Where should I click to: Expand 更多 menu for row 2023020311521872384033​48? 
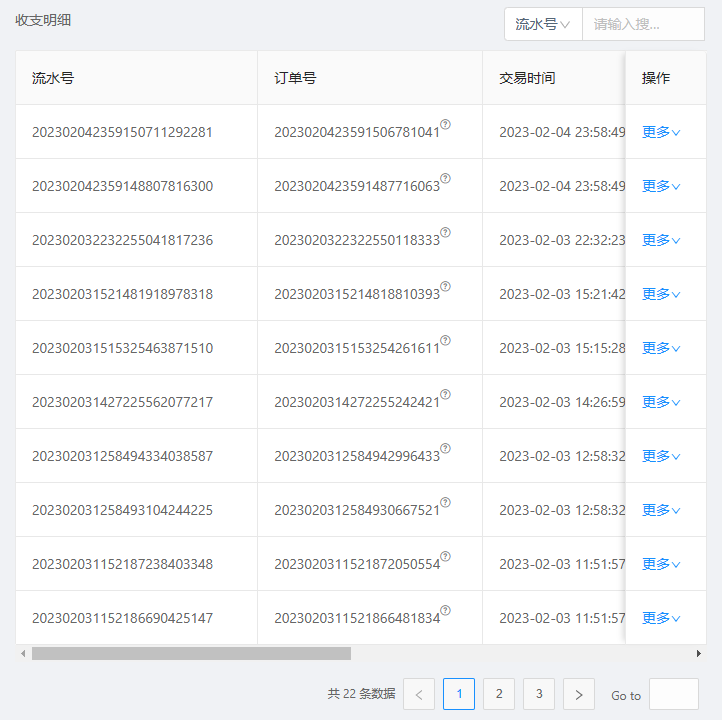[661, 564]
